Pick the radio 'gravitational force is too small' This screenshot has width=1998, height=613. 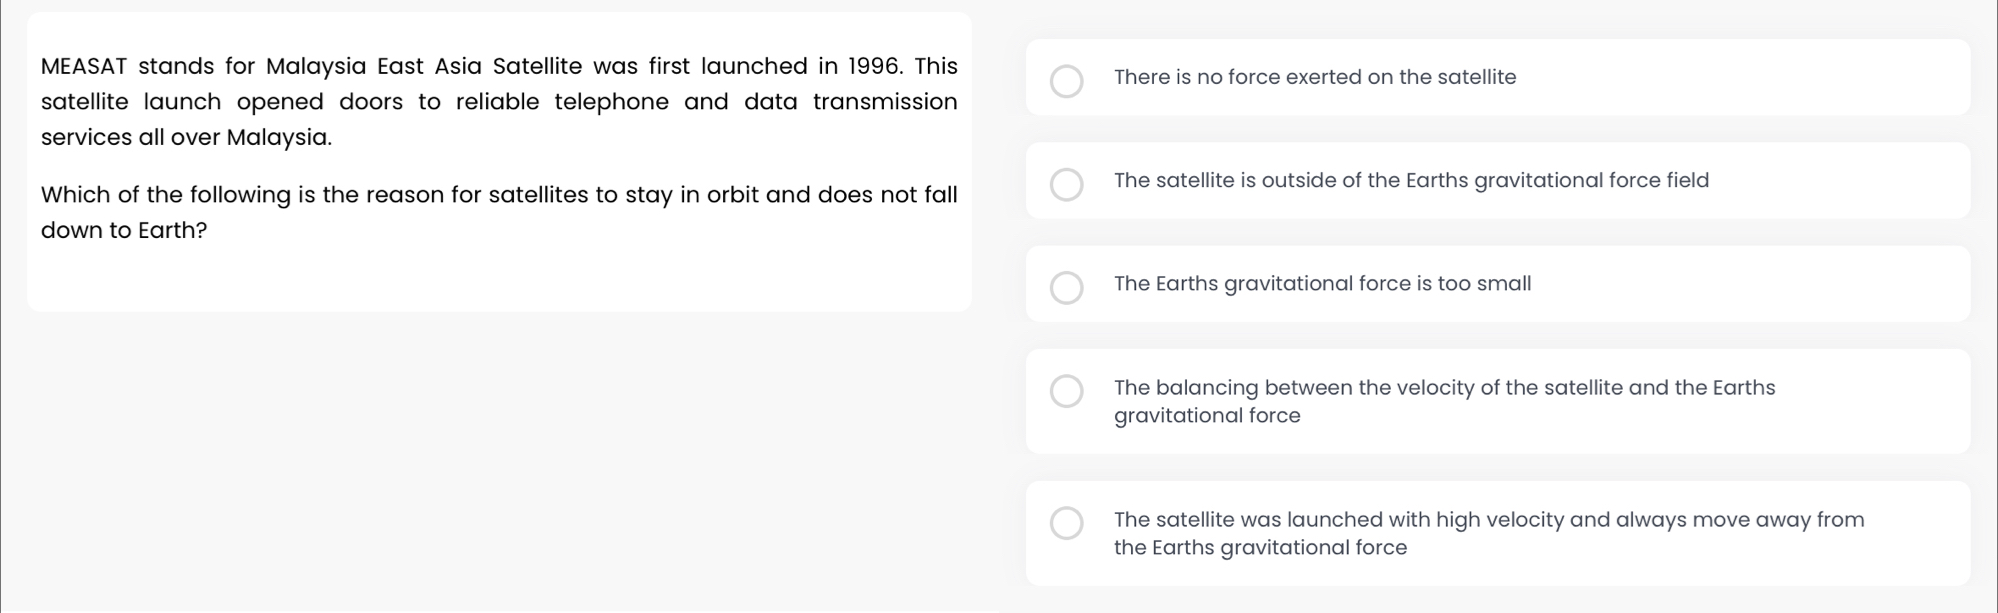(x=1066, y=287)
